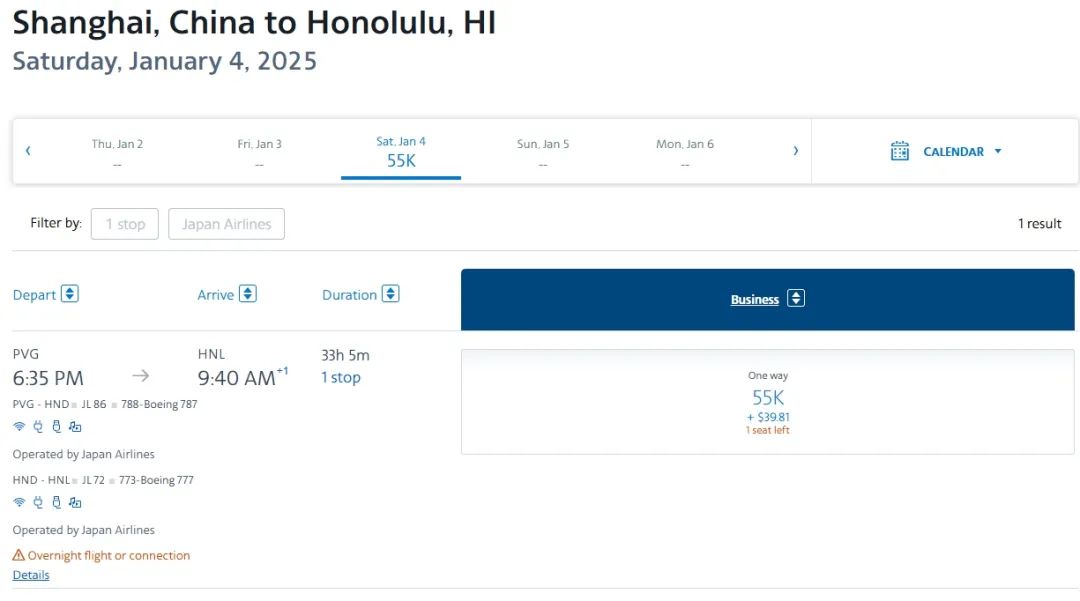This screenshot has height=601, width=1080.
Task: Go to previous dates with left arrow
Action: pos(28,151)
